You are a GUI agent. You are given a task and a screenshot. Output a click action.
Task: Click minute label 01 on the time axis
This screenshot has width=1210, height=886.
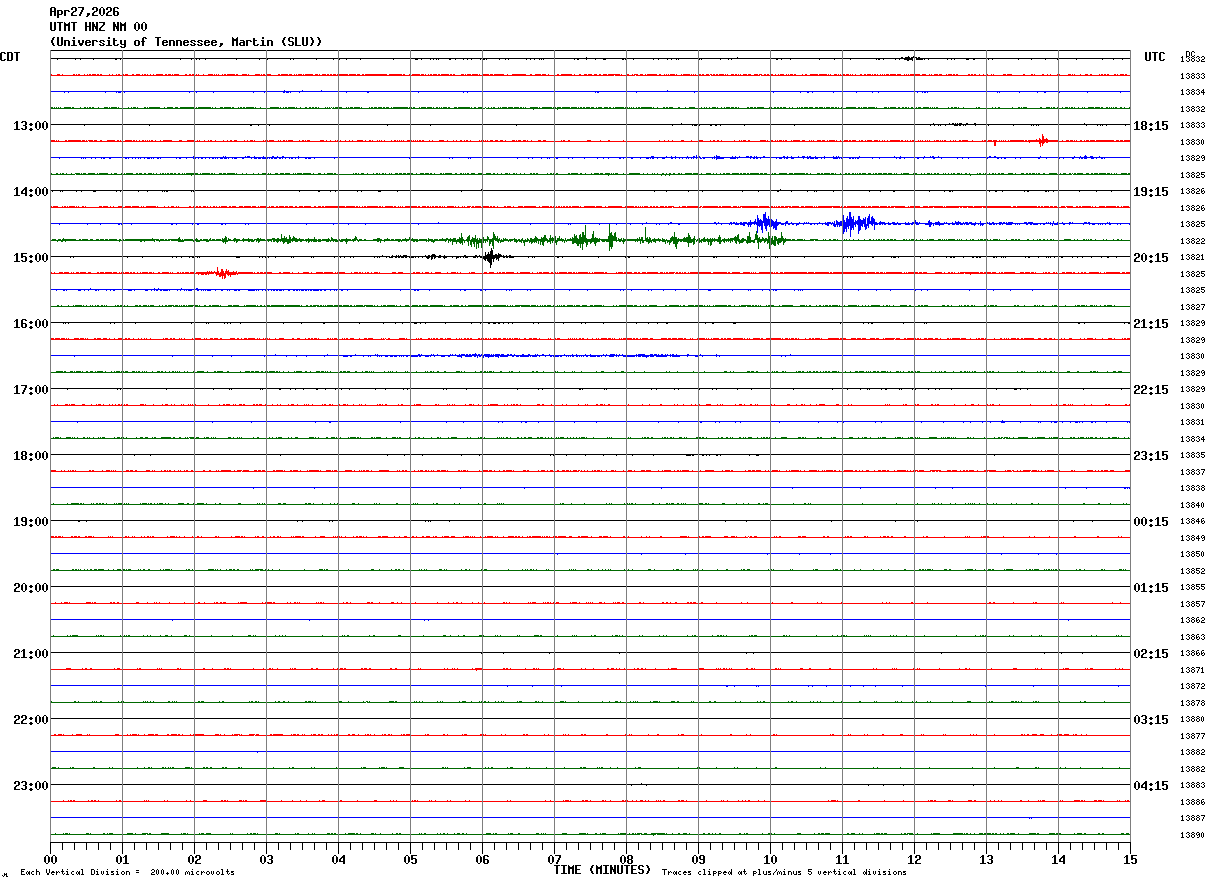click(122, 859)
